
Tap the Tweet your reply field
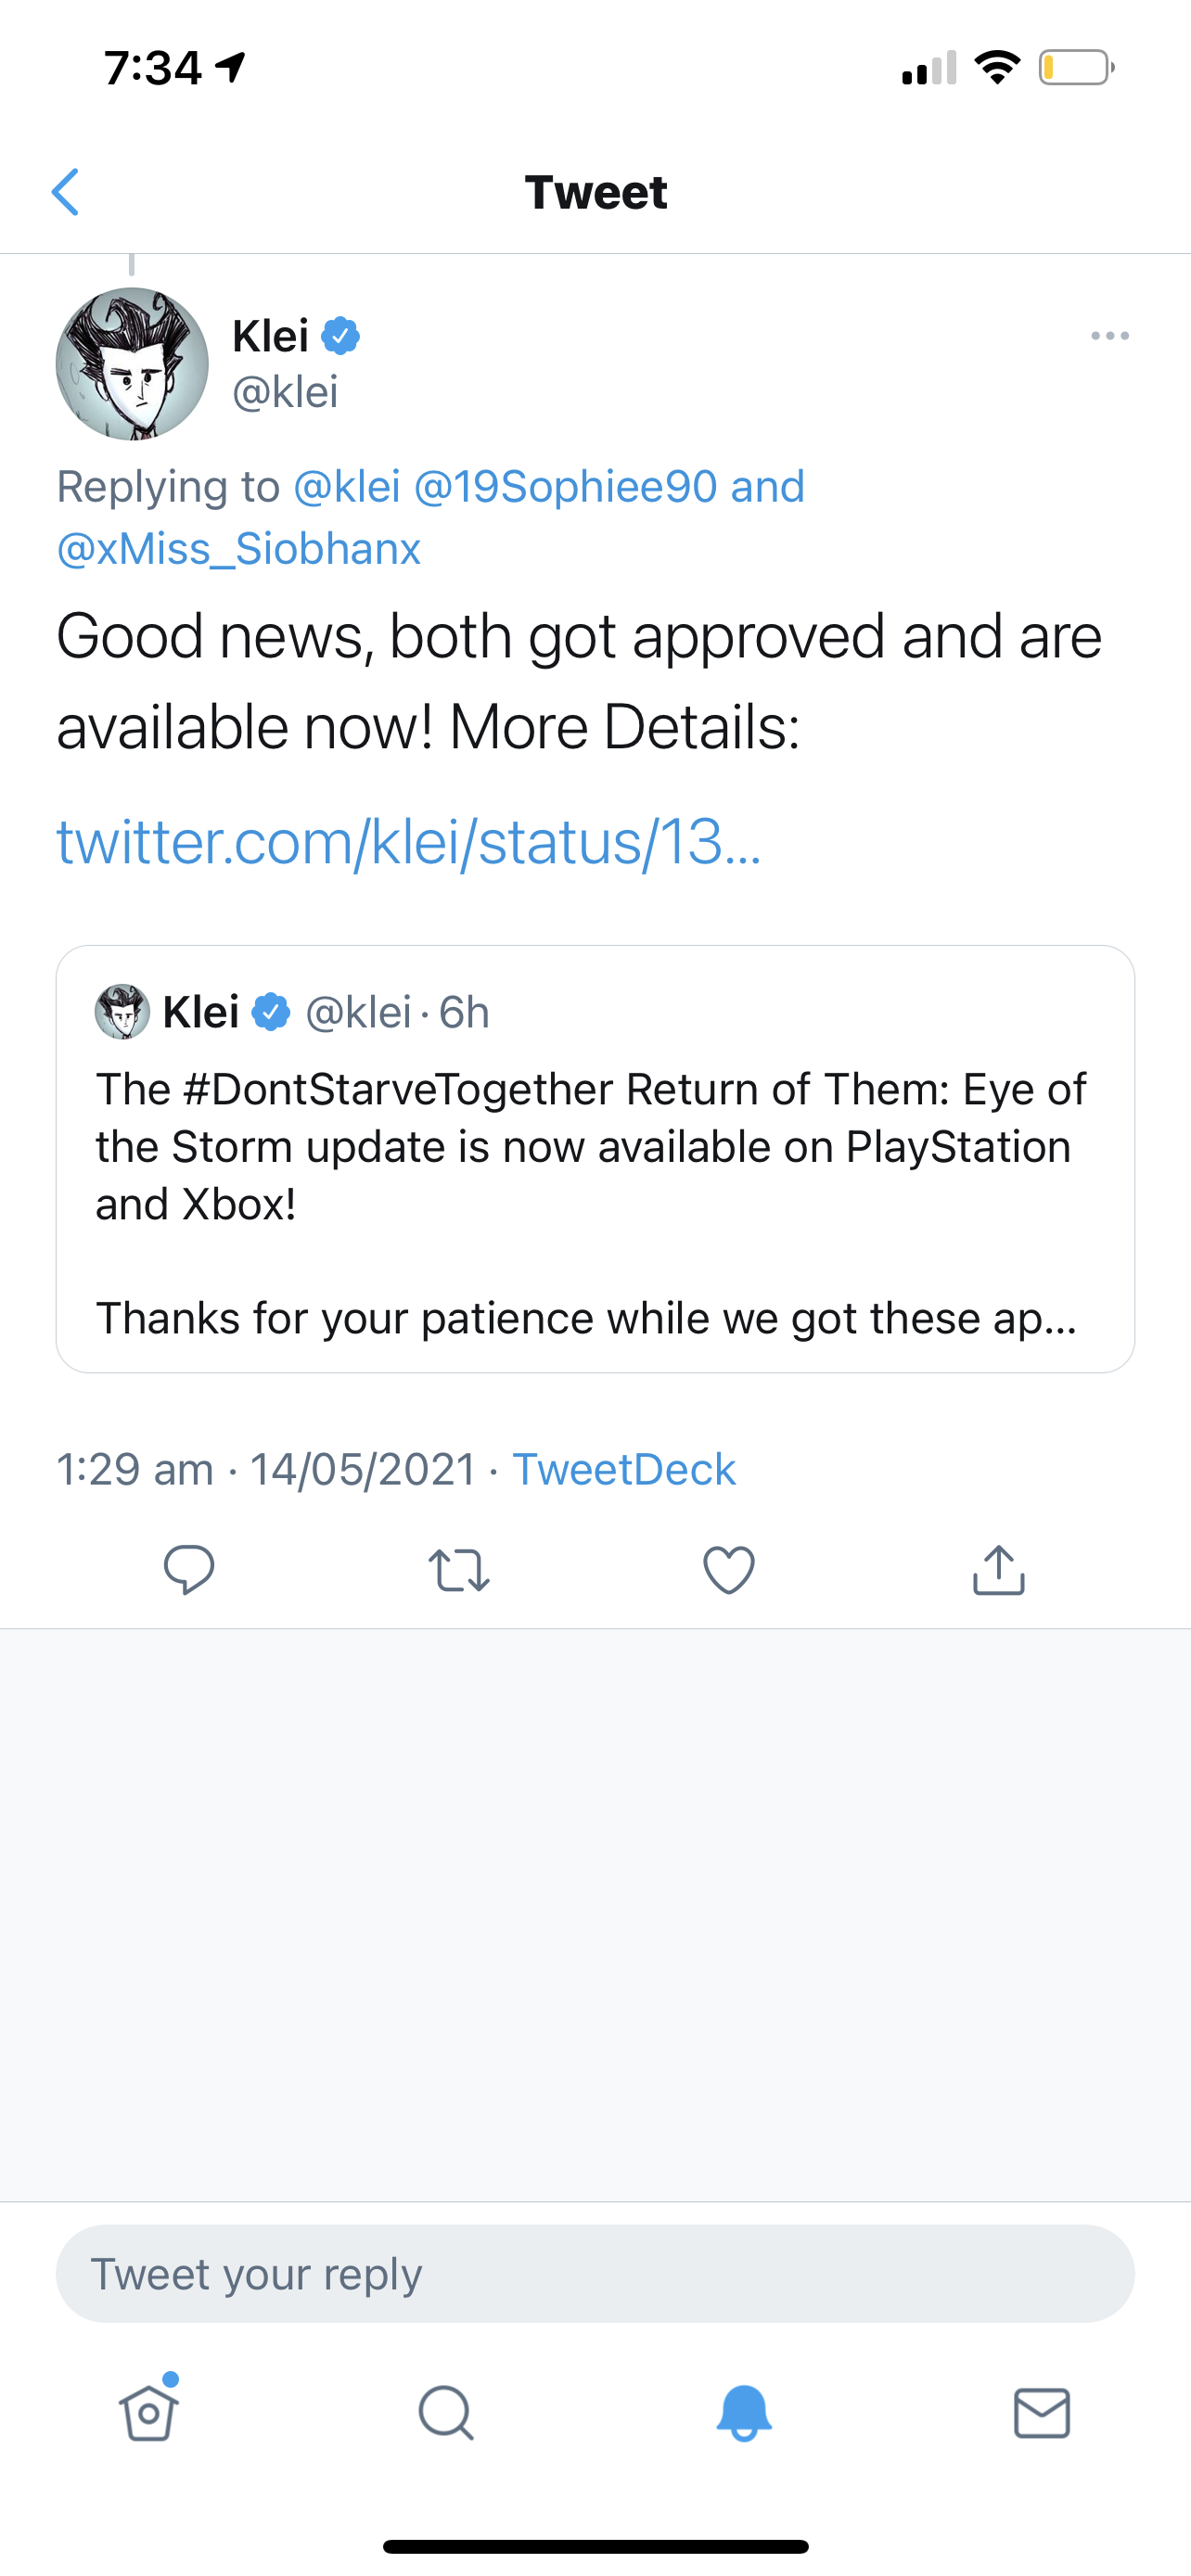tap(595, 2273)
